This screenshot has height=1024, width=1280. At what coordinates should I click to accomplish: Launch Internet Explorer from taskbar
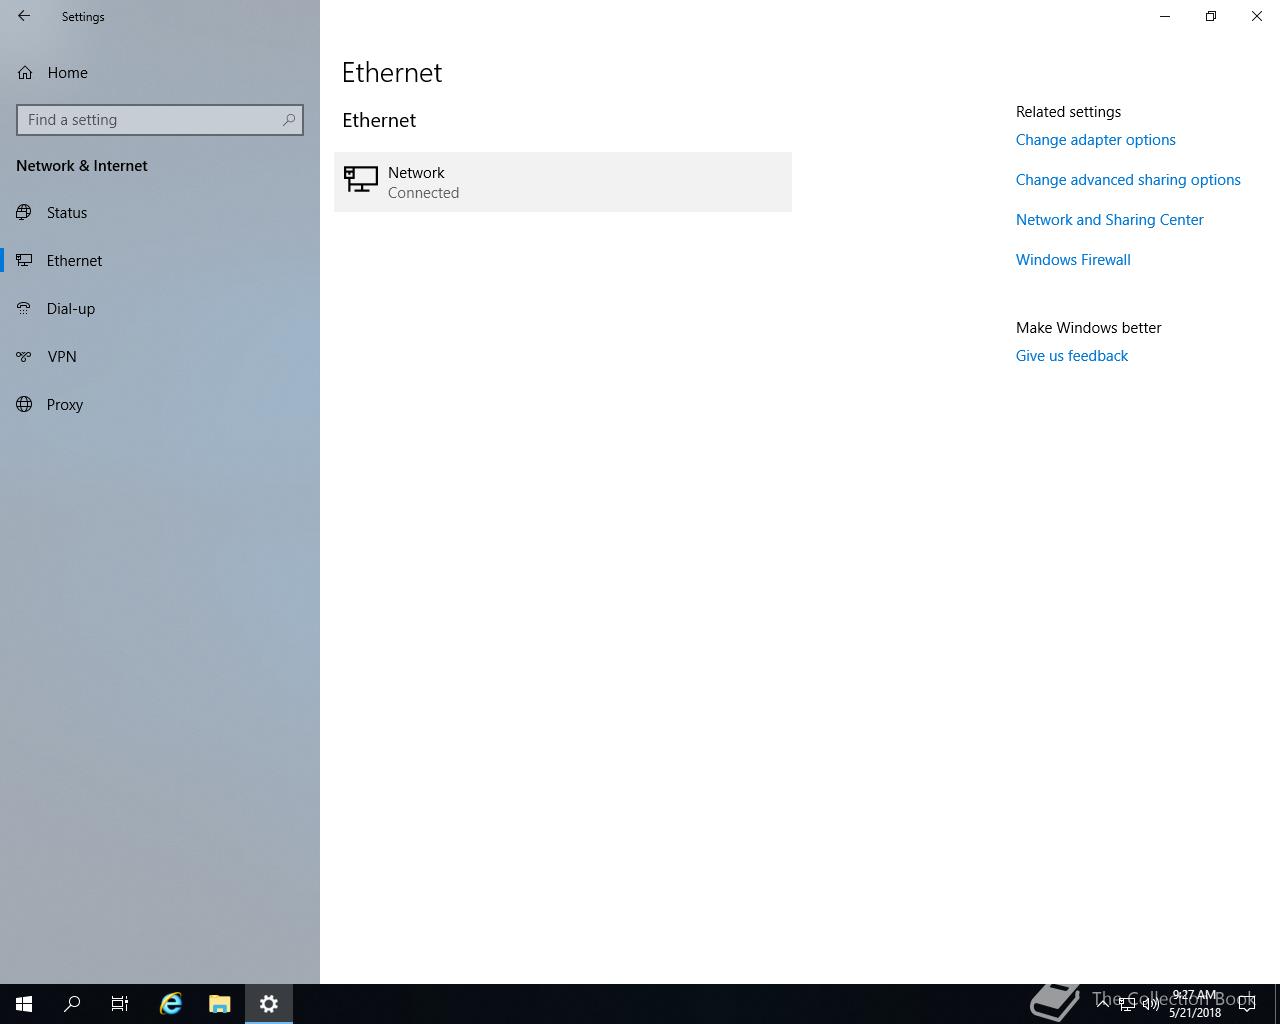[x=171, y=1004]
